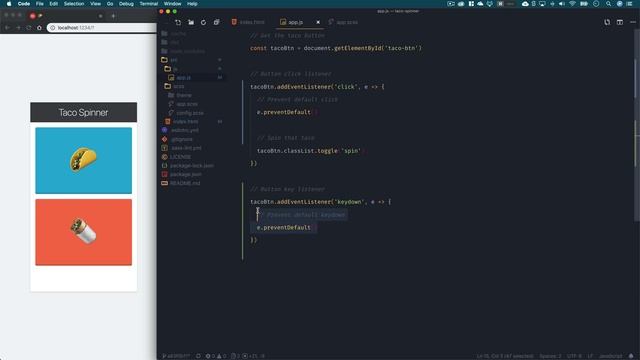Go back in browser
Viewport: 640px width, 360px height.
coord(7,28)
